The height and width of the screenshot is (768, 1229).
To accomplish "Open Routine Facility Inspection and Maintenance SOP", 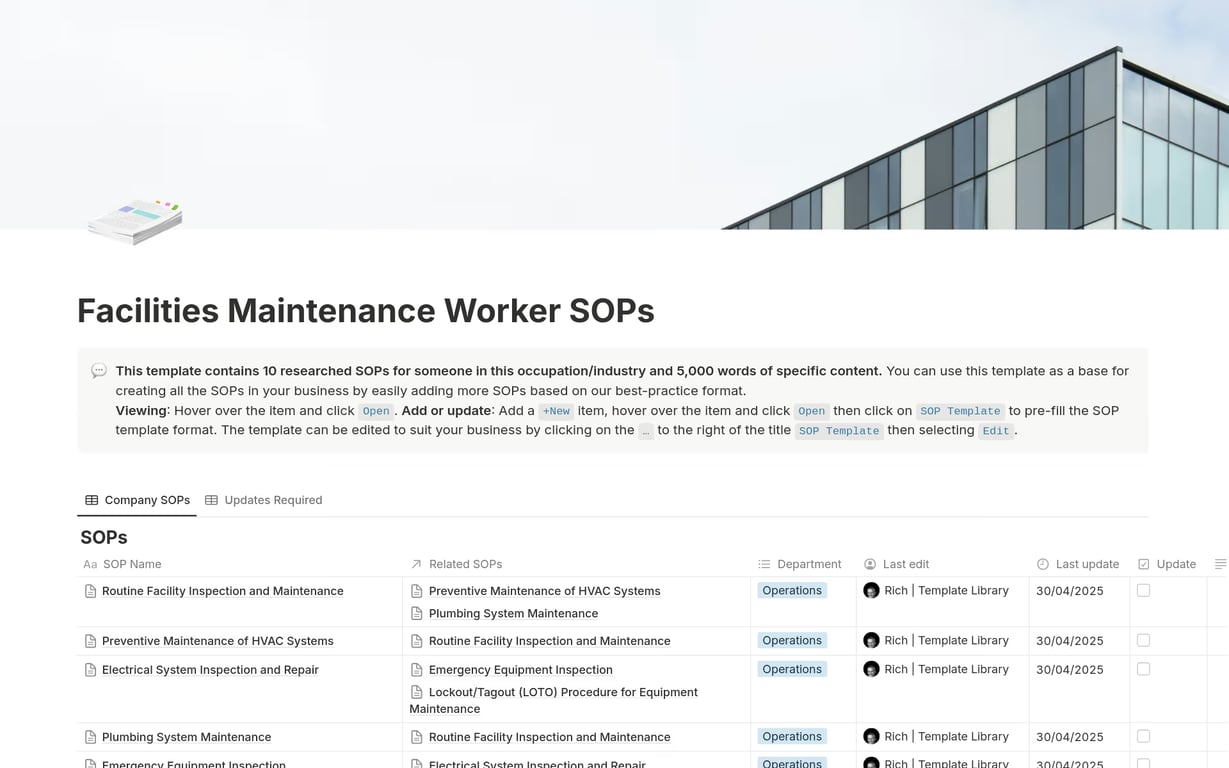I will [x=223, y=591].
